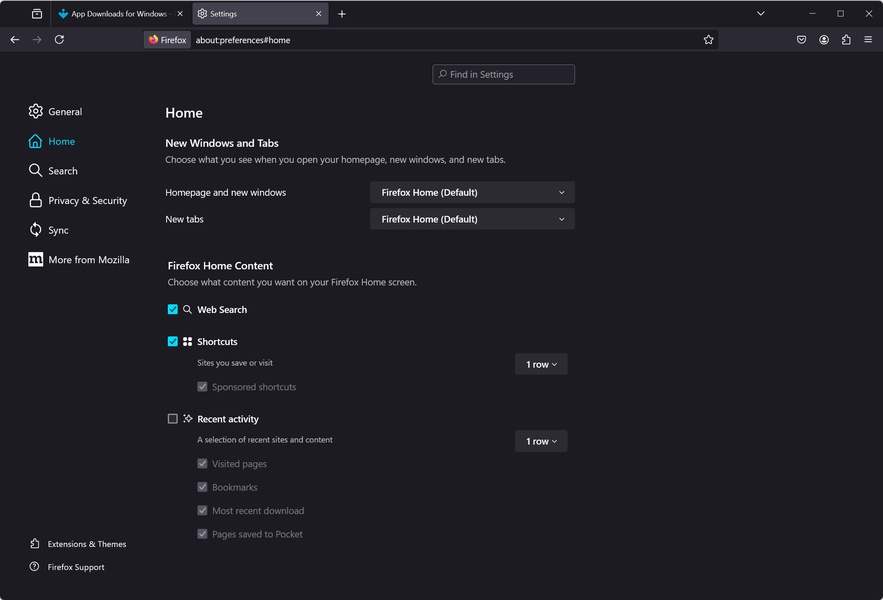Open the application hamburger menu
Viewport: 883px width, 600px height.
(x=868, y=40)
